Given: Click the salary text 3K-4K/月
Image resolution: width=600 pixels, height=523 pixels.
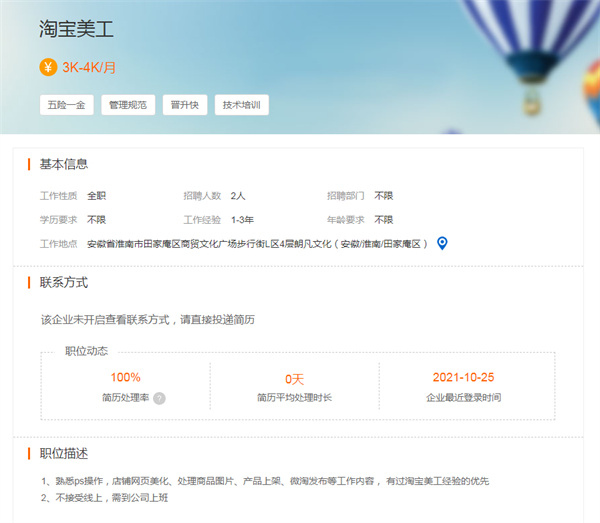Looking at the screenshot, I should [x=89, y=67].
